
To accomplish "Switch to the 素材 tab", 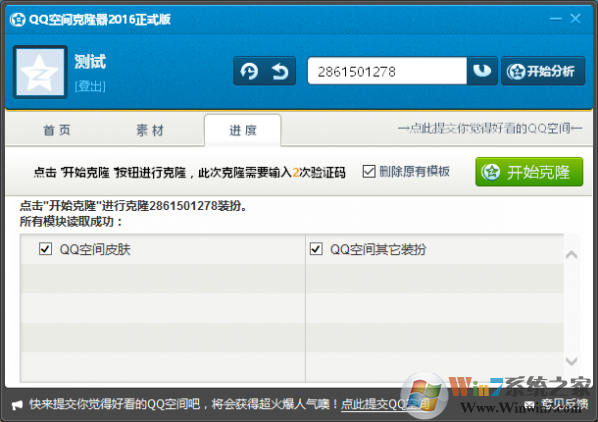I will click(x=150, y=130).
